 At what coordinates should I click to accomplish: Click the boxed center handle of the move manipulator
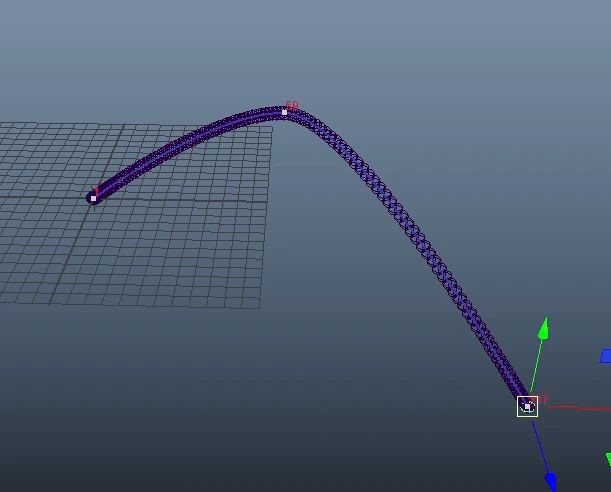pos(527,406)
